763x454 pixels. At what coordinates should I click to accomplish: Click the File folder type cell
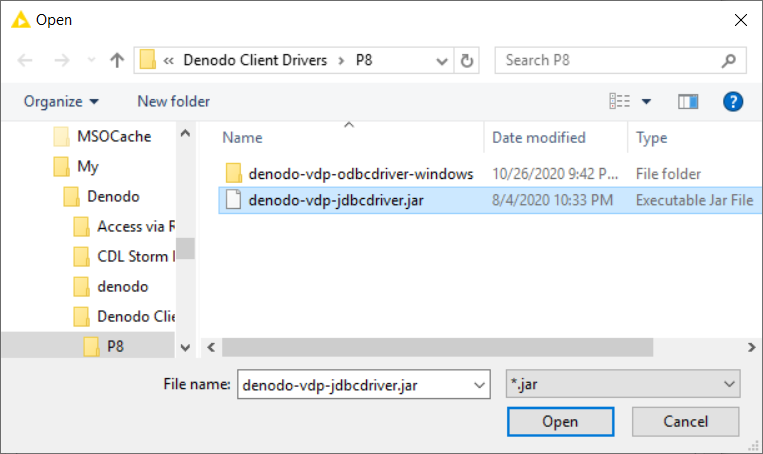click(x=668, y=174)
